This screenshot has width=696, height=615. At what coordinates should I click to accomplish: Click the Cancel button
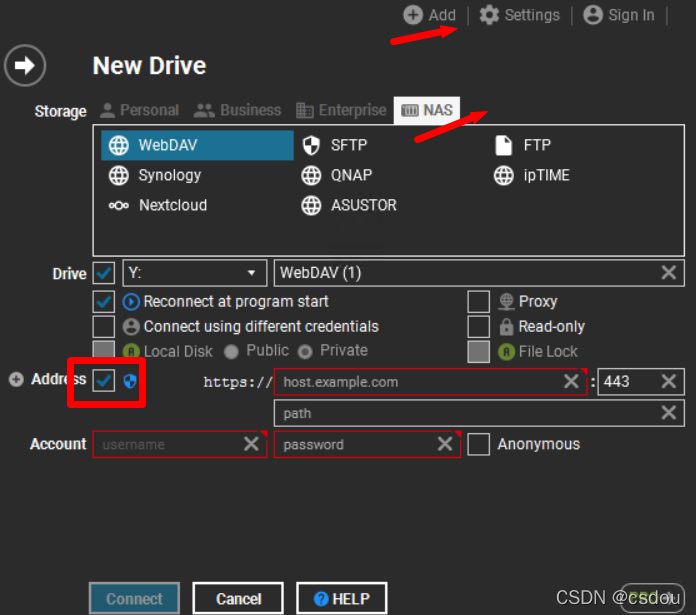click(x=238, y=599)
